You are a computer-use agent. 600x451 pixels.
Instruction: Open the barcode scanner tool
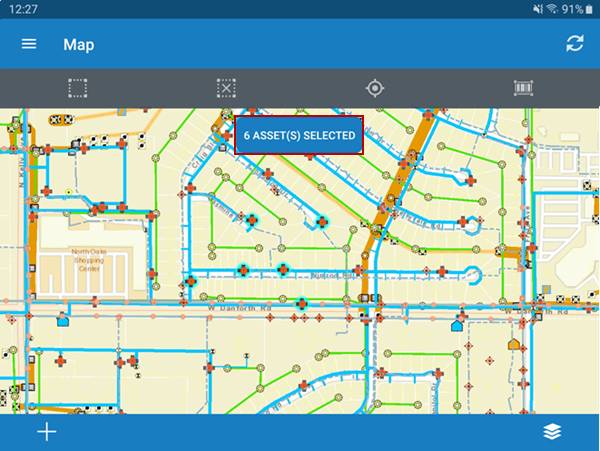tap(523, 88)
